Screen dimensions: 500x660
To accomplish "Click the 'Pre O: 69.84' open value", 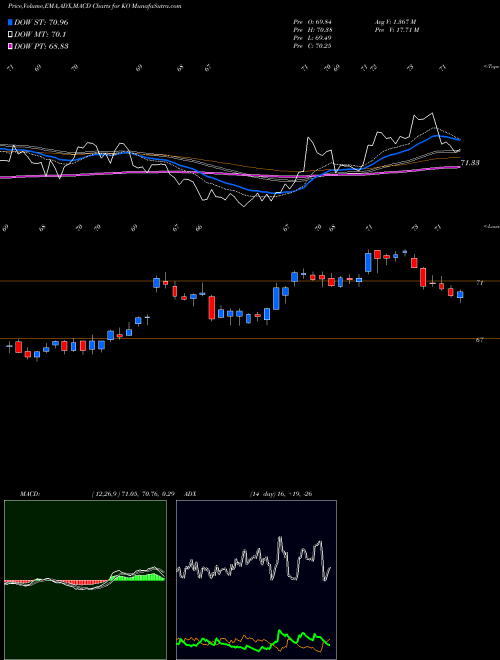I will pyautogui.click(x=312, y=22).
